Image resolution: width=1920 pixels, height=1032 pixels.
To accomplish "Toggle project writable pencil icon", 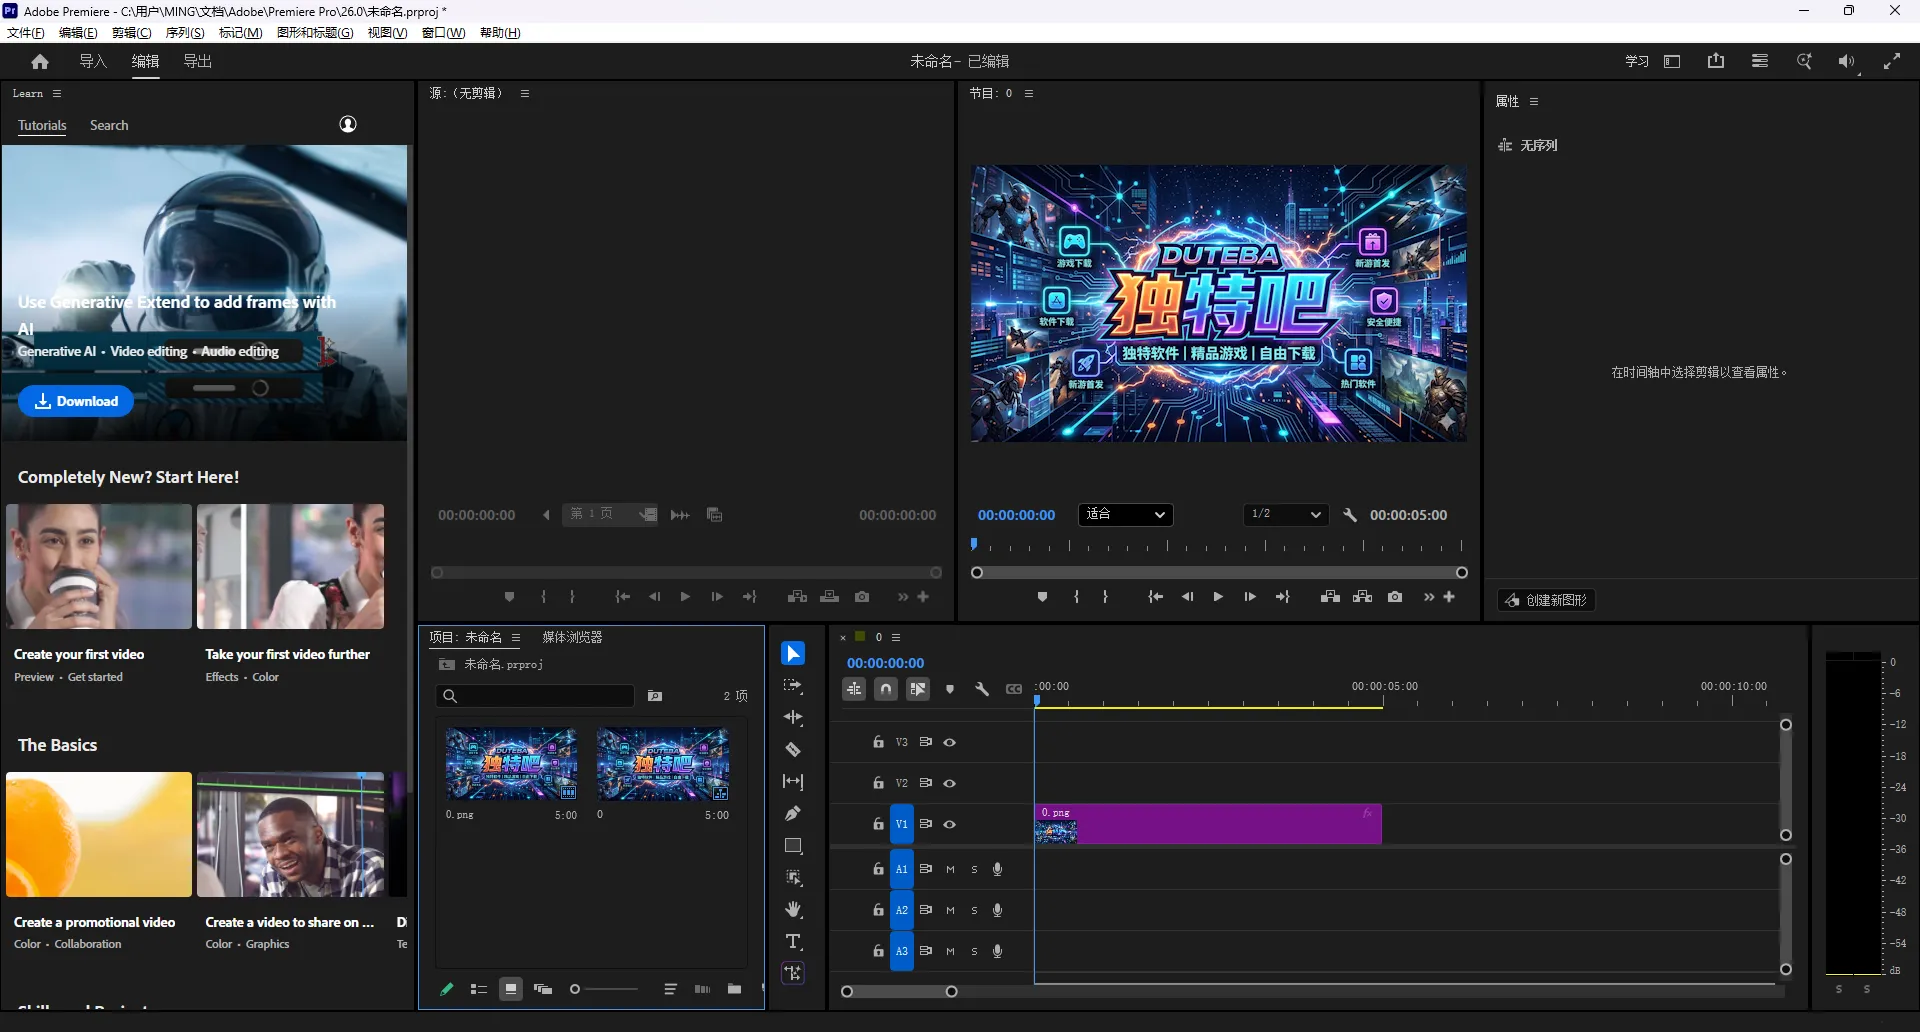I will point(447,989).
